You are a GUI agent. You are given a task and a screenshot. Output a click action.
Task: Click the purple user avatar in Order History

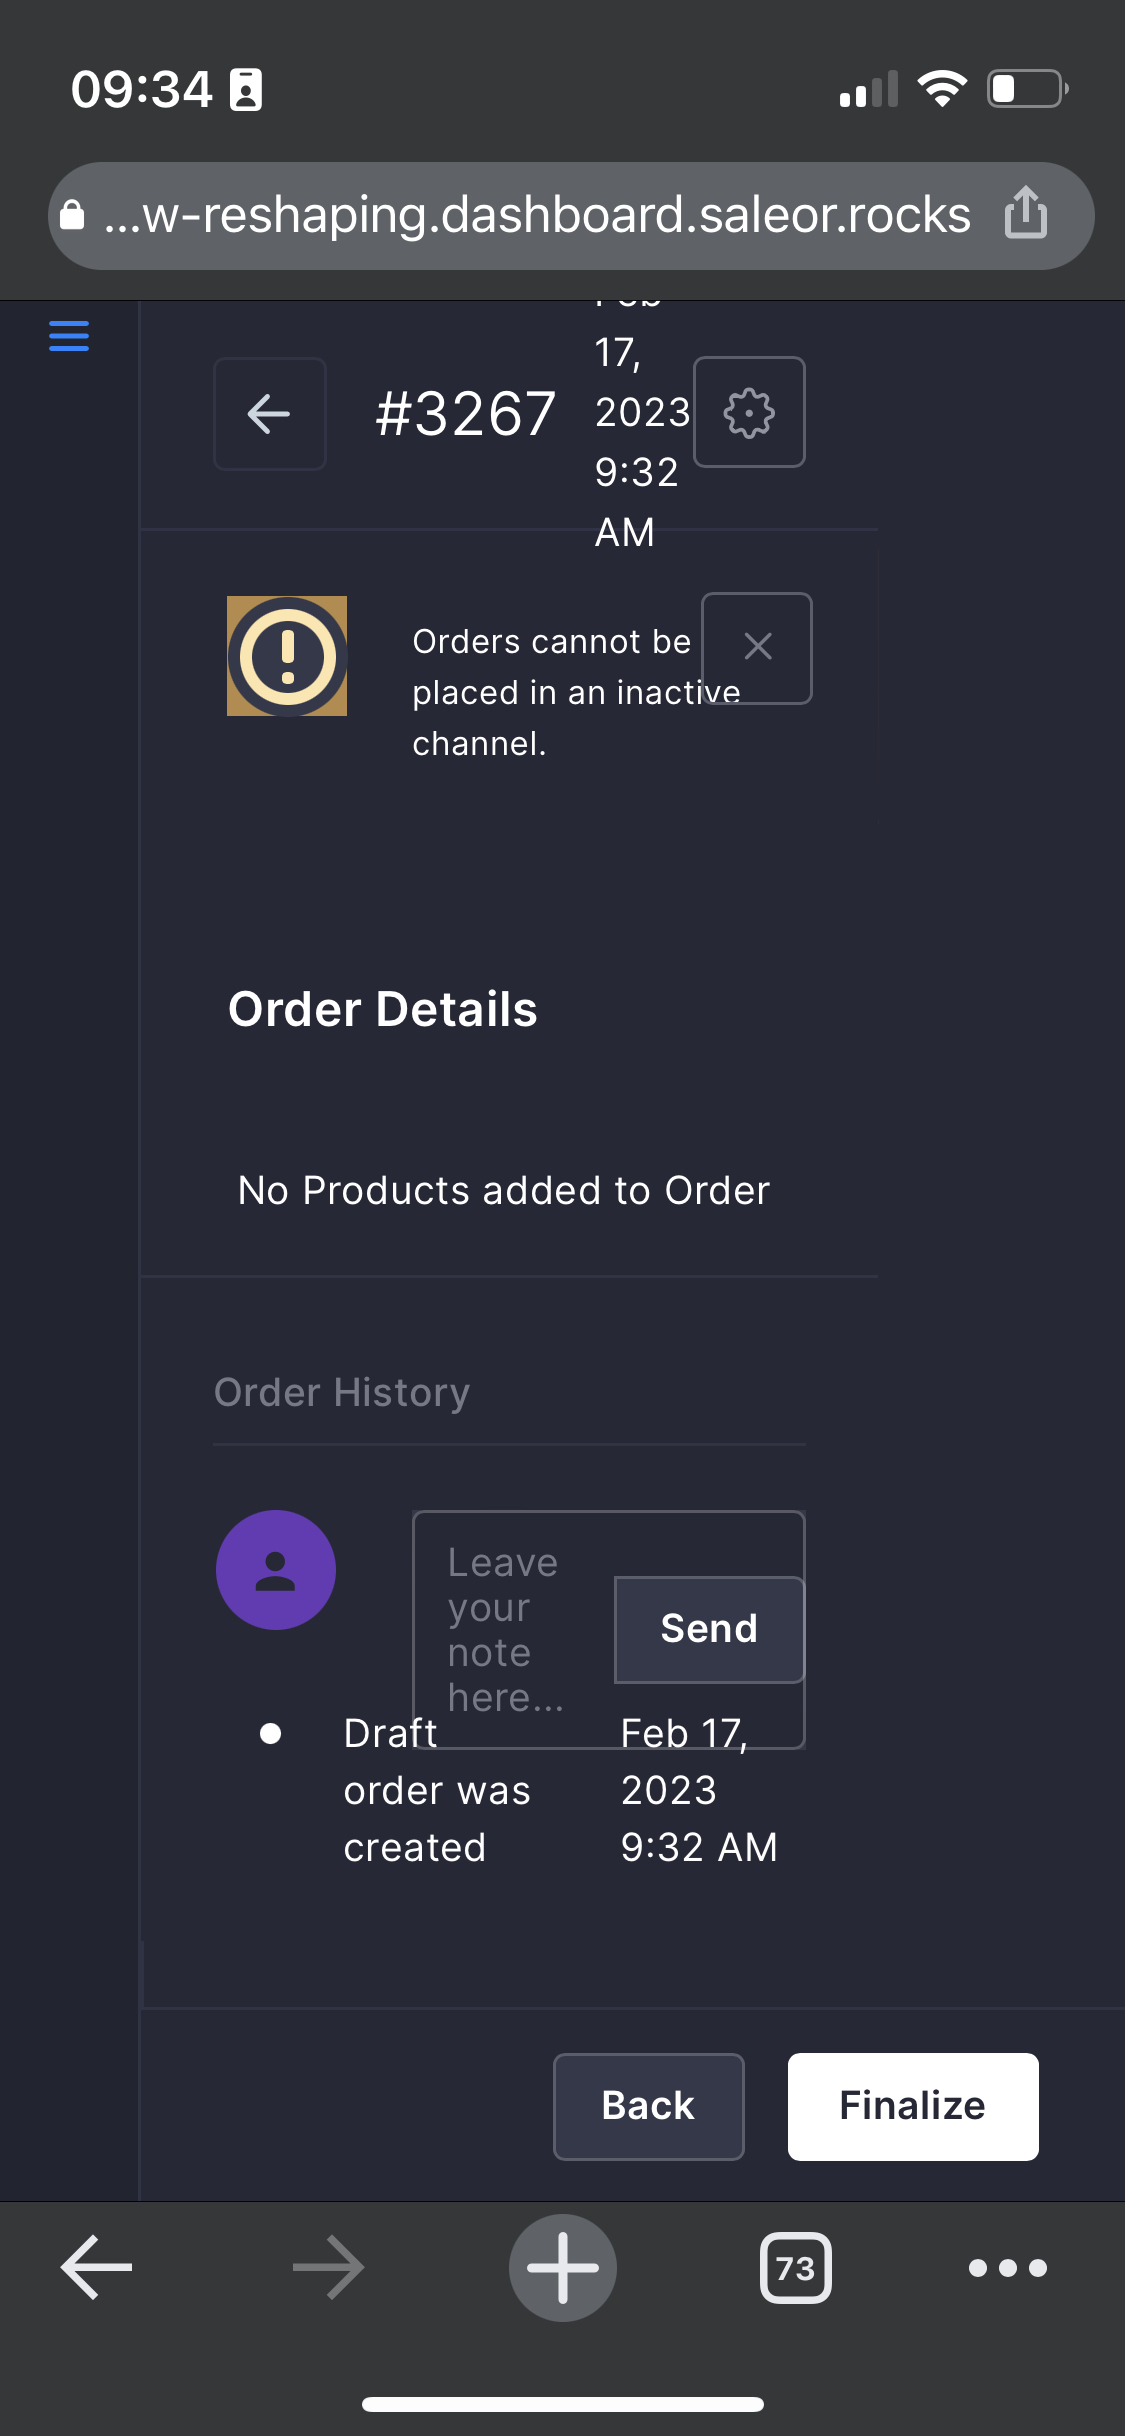click(275, 1569)
